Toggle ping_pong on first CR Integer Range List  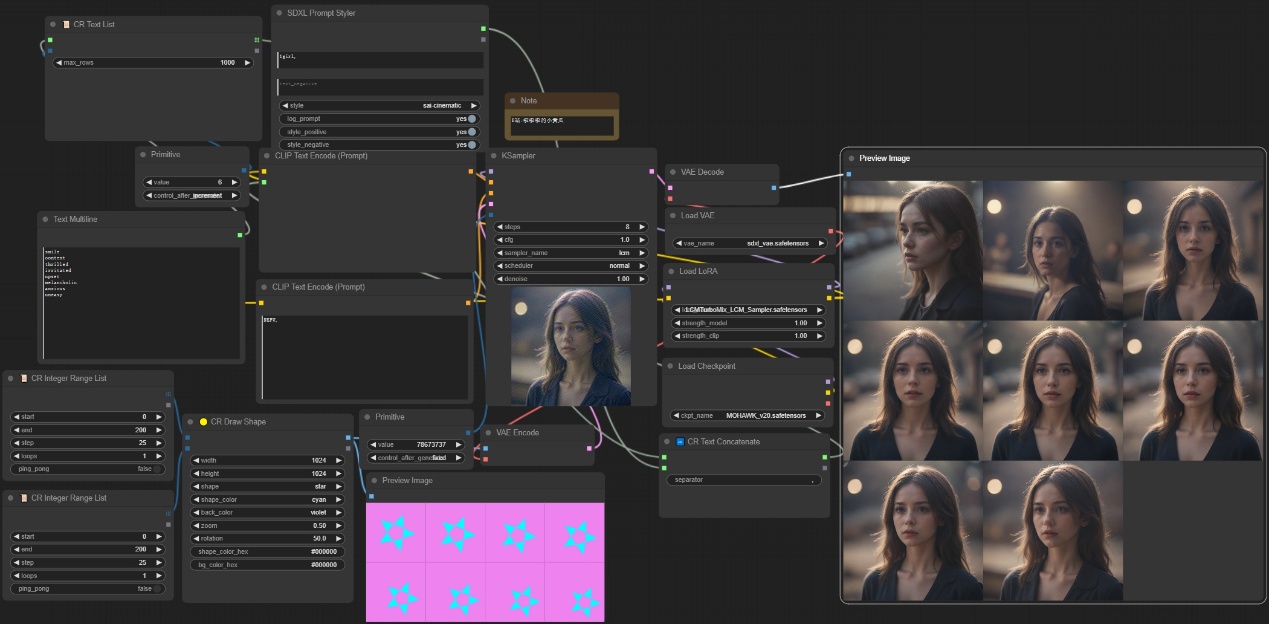click(x=88, y=468)
